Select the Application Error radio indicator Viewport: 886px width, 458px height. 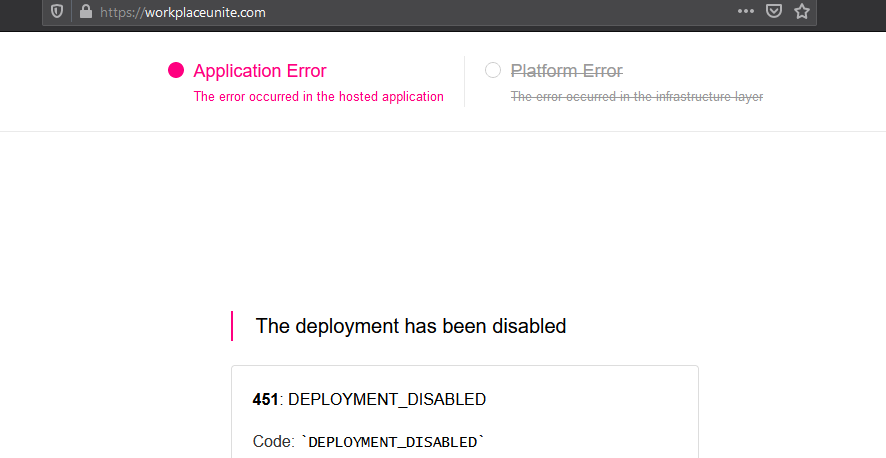click(x=176, y=70)
